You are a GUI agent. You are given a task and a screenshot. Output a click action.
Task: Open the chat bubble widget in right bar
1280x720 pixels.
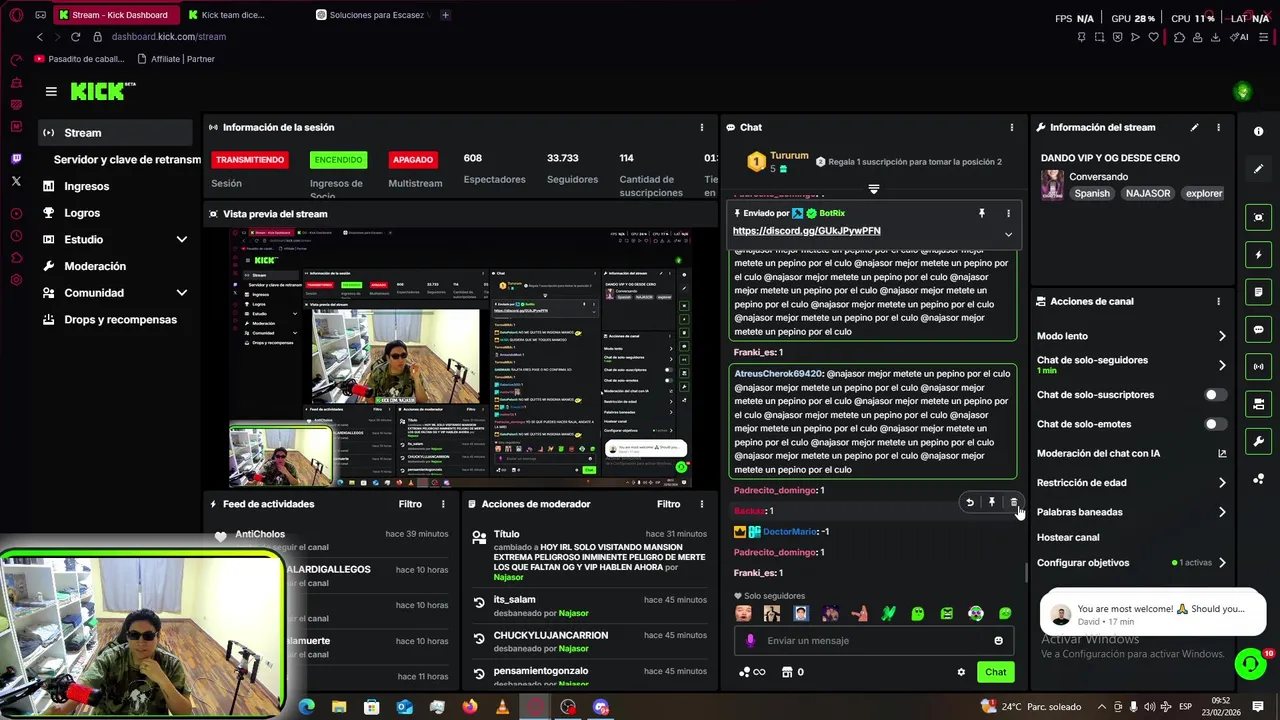point(1258,329)
